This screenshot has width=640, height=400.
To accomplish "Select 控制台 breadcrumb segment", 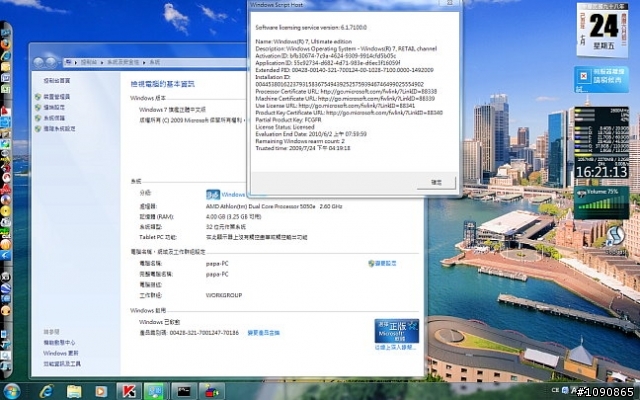I will click(x=89, y=62).
